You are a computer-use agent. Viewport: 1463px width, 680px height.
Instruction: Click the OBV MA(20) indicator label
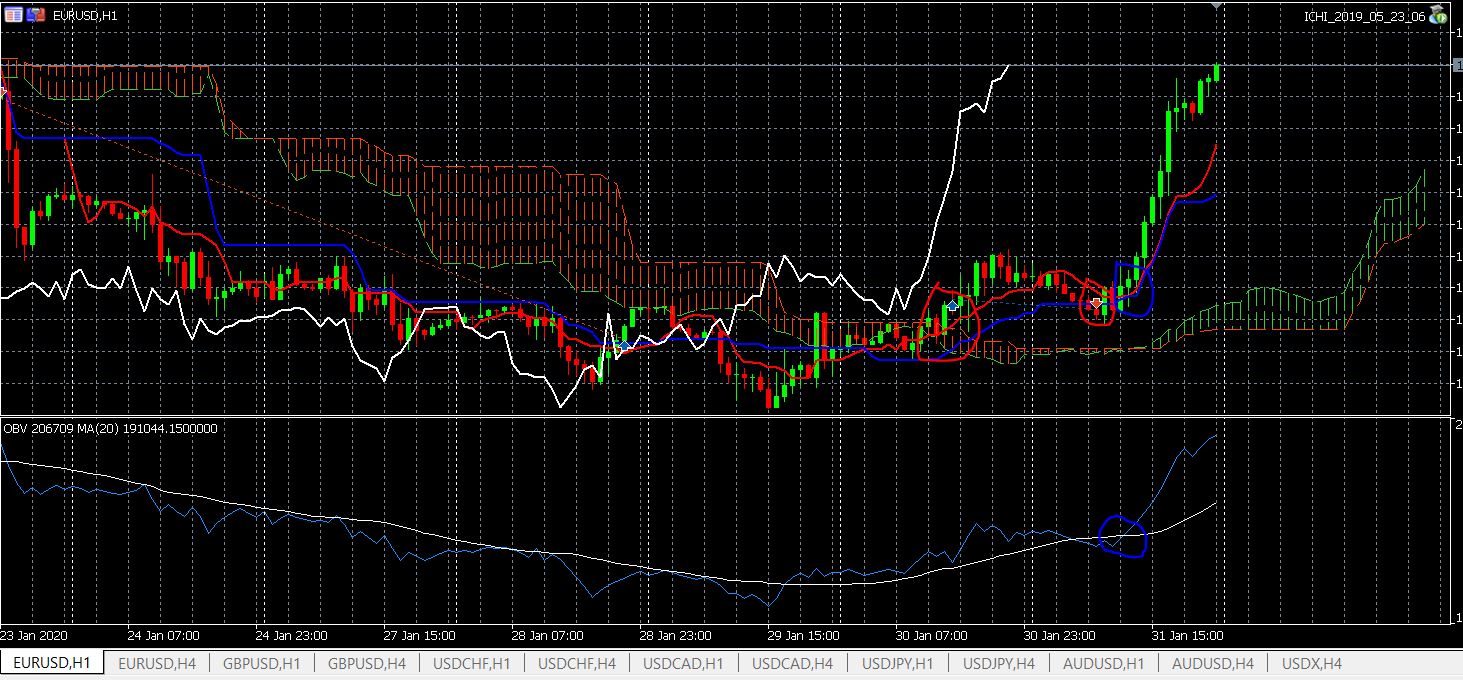tap(111, 428)
